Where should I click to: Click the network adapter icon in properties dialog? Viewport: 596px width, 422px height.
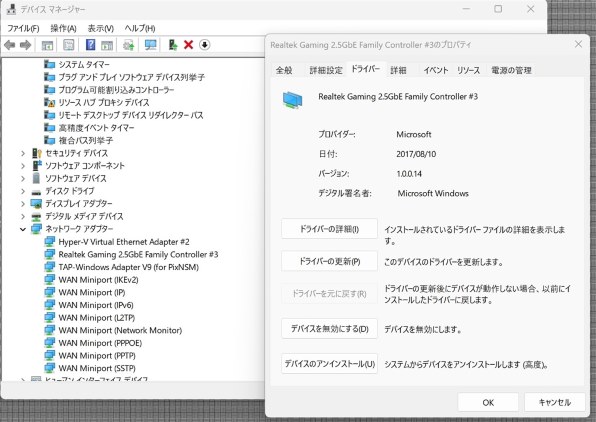click(x=292, y=100)
